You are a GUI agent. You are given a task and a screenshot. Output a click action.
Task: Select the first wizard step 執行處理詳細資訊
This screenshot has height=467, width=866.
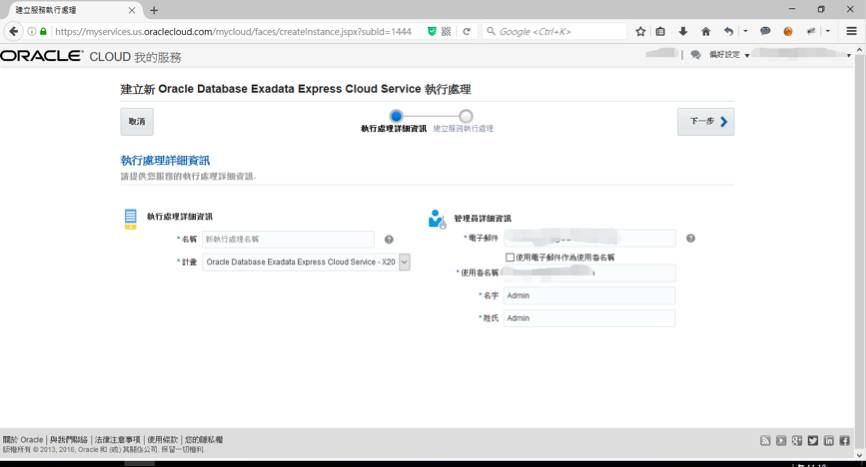click(395, 116)
